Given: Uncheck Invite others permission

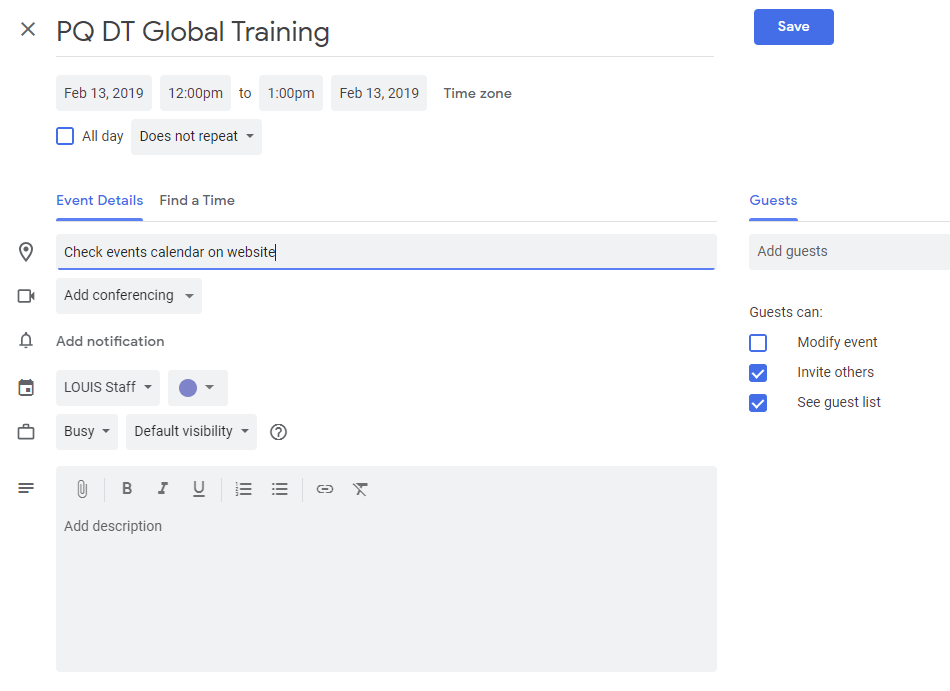Looking at the screenshot, I should (758, 373).
